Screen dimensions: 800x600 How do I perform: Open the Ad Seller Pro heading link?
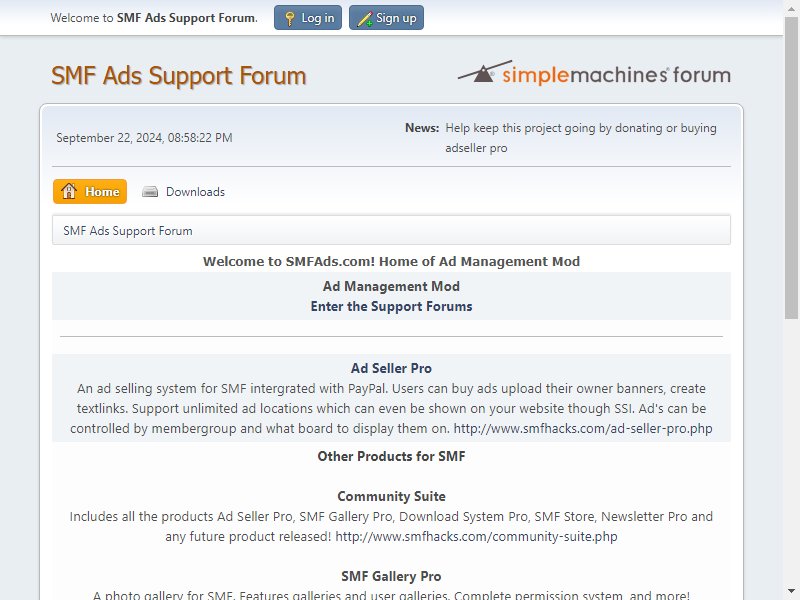tap(391, 368)
